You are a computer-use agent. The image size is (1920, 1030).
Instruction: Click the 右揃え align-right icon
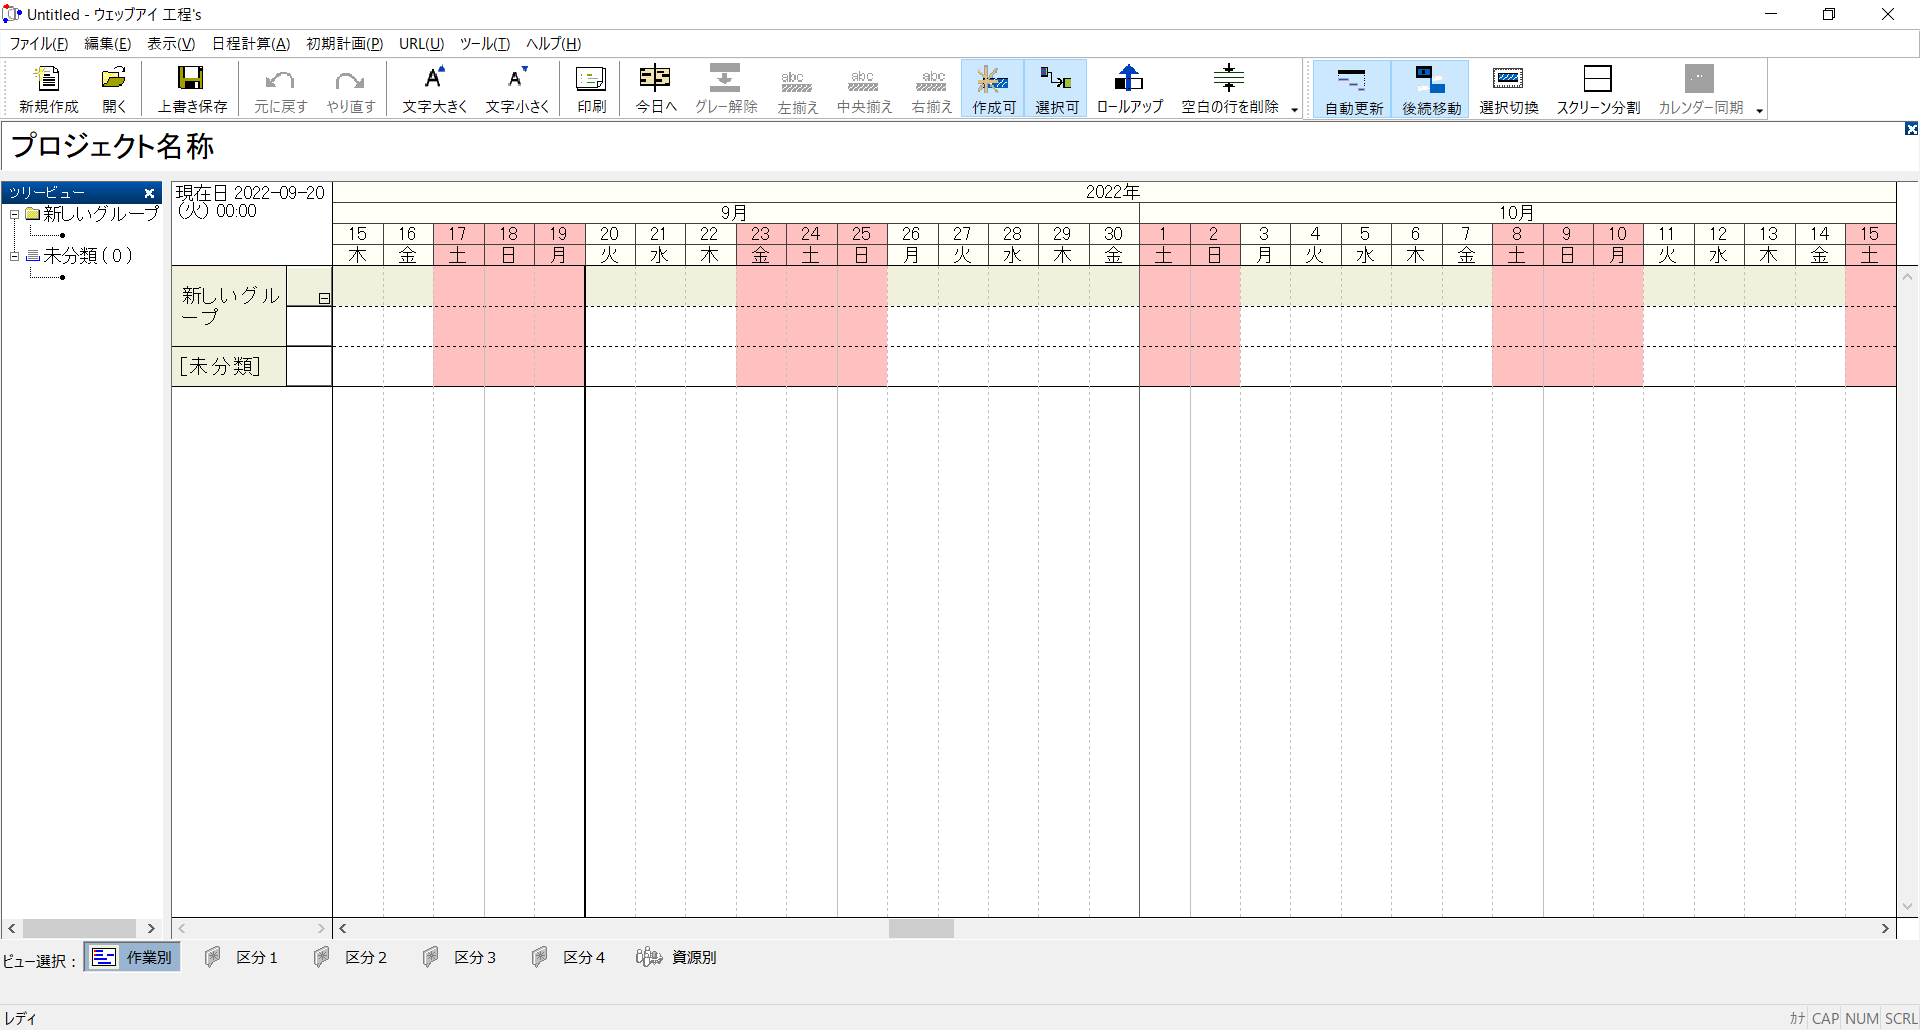[931, 89]
